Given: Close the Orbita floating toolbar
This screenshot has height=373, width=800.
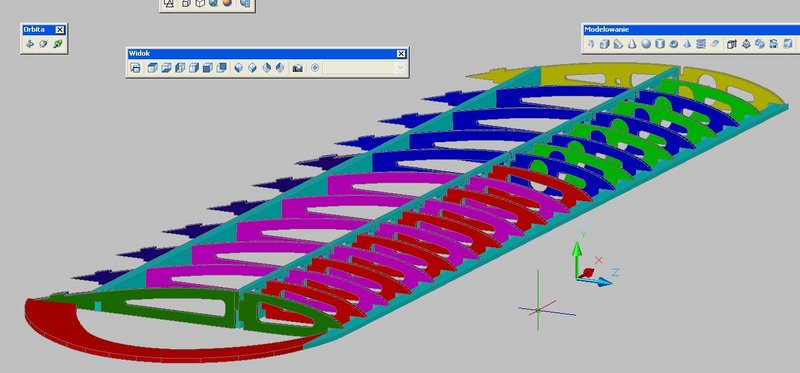Looking at the screenshot, I should [x=60, y=30].
